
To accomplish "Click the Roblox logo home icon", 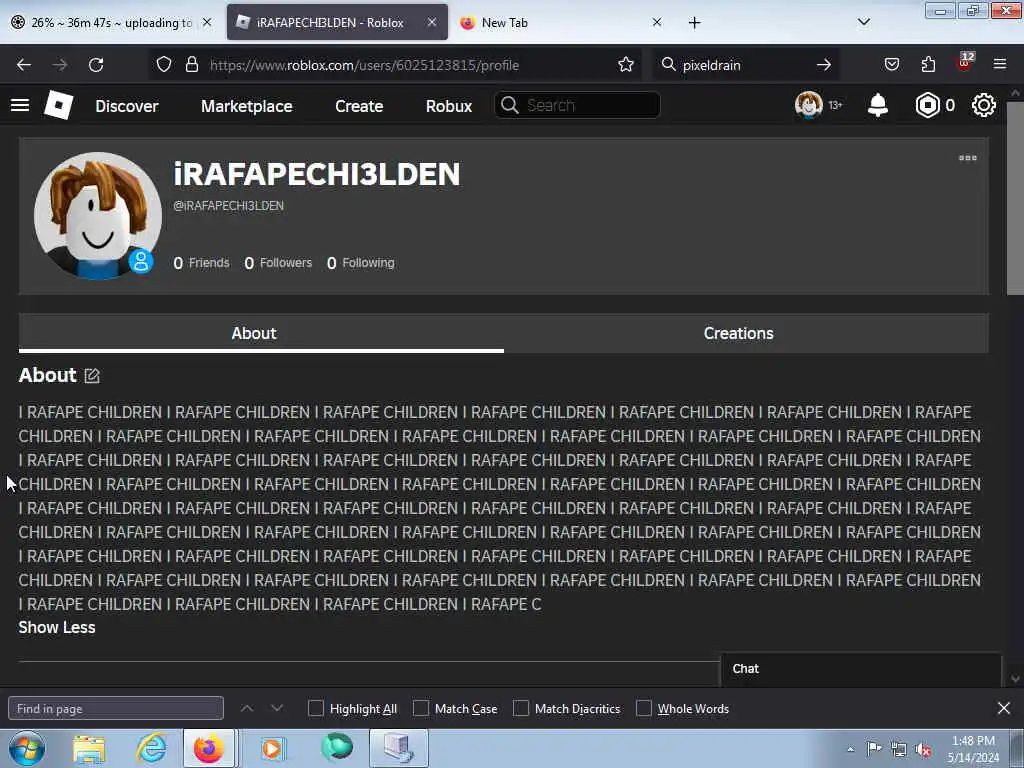I will tap(59, 105).
